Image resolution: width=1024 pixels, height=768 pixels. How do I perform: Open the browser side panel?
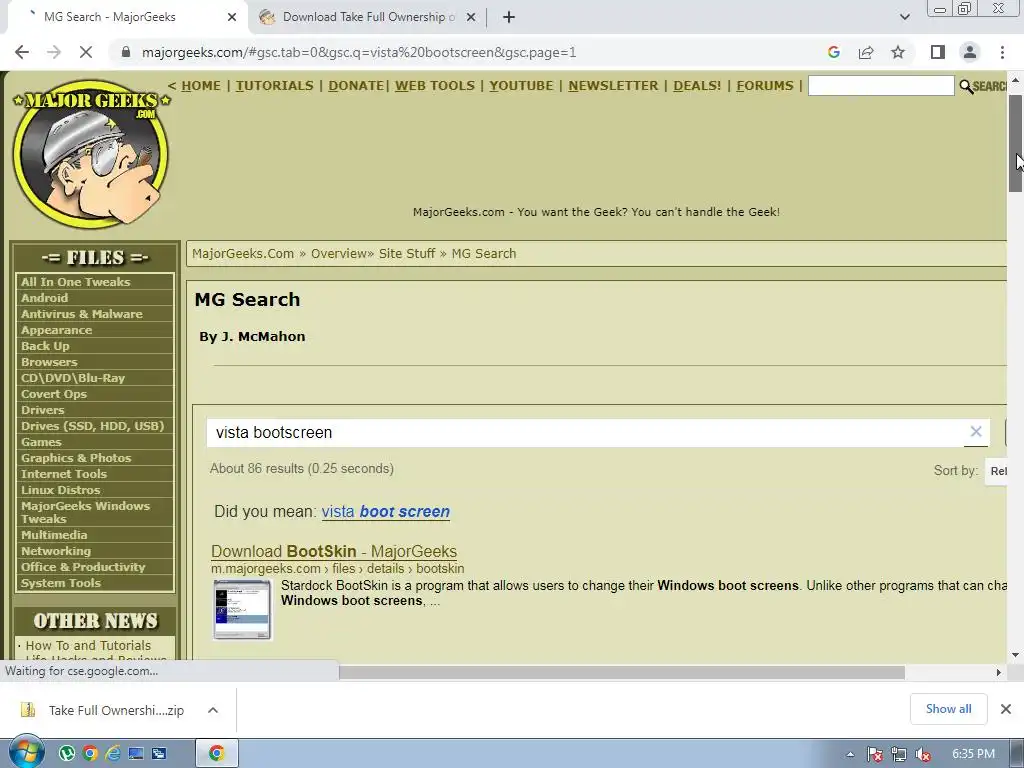(x=938, y=52)
